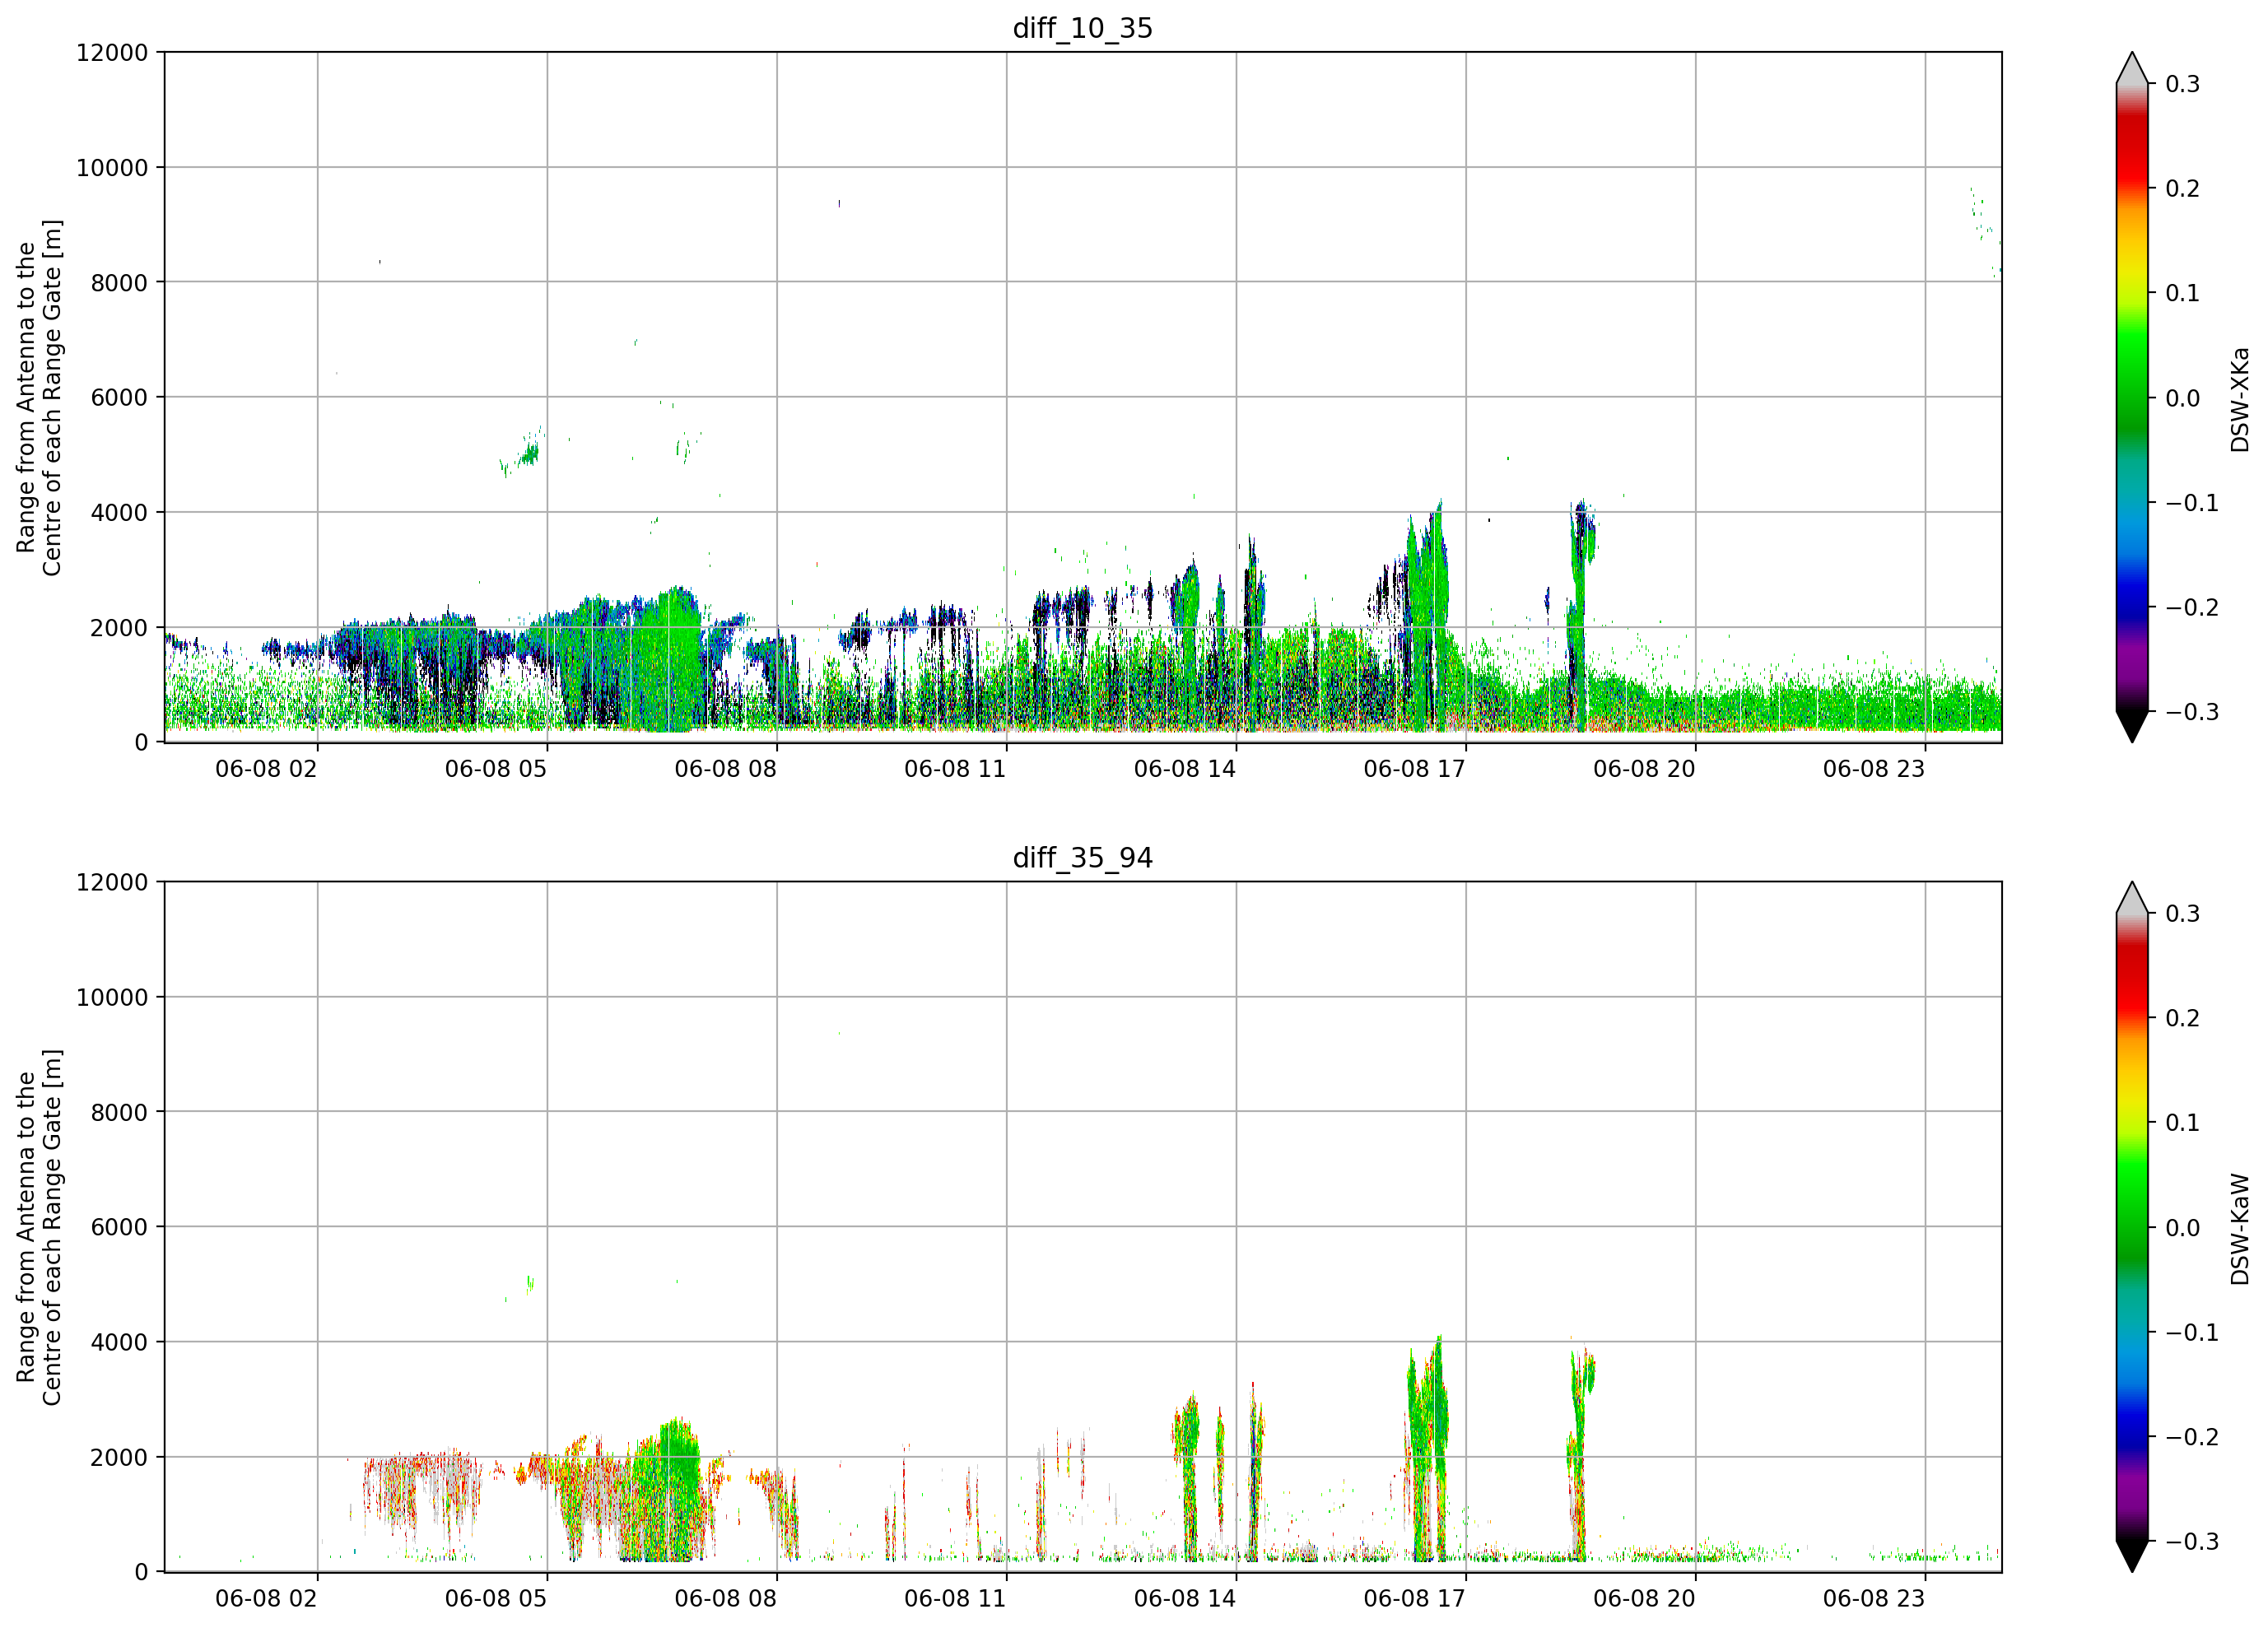Click the 06-08 20 tick label on bottom plot
The width and height of the screenshot is (2268, 1628).
pos(1644,1599)
